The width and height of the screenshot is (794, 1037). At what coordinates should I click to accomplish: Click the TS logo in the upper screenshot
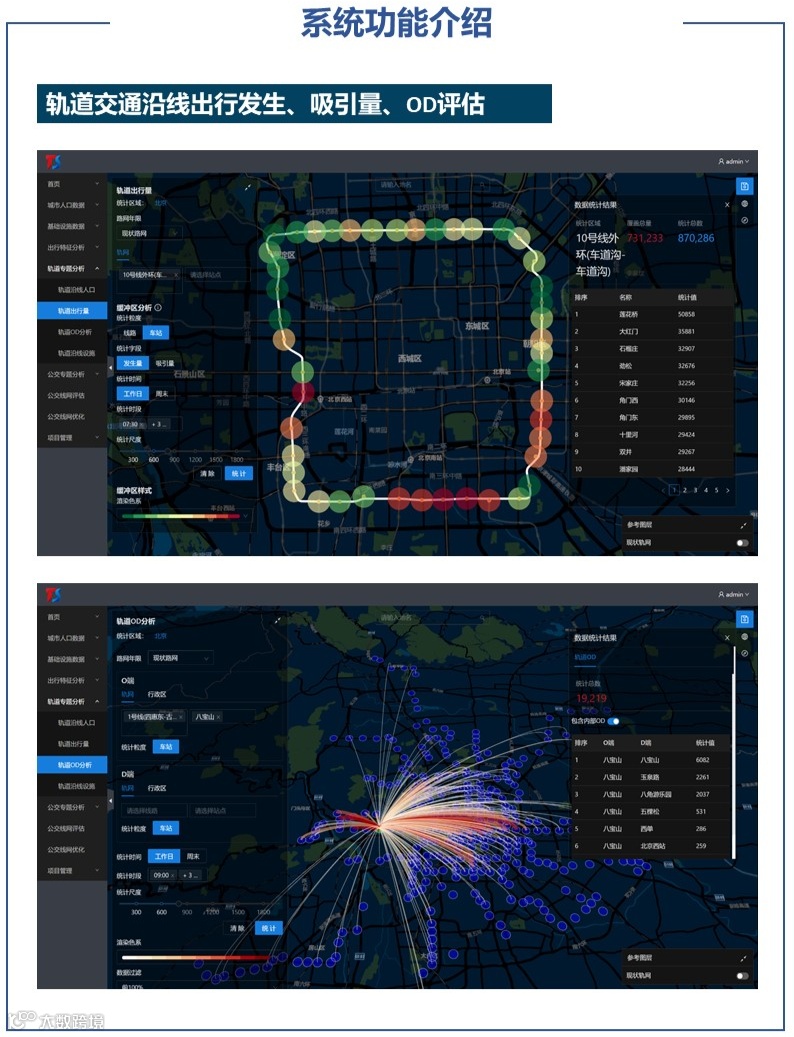click(53, 162)
